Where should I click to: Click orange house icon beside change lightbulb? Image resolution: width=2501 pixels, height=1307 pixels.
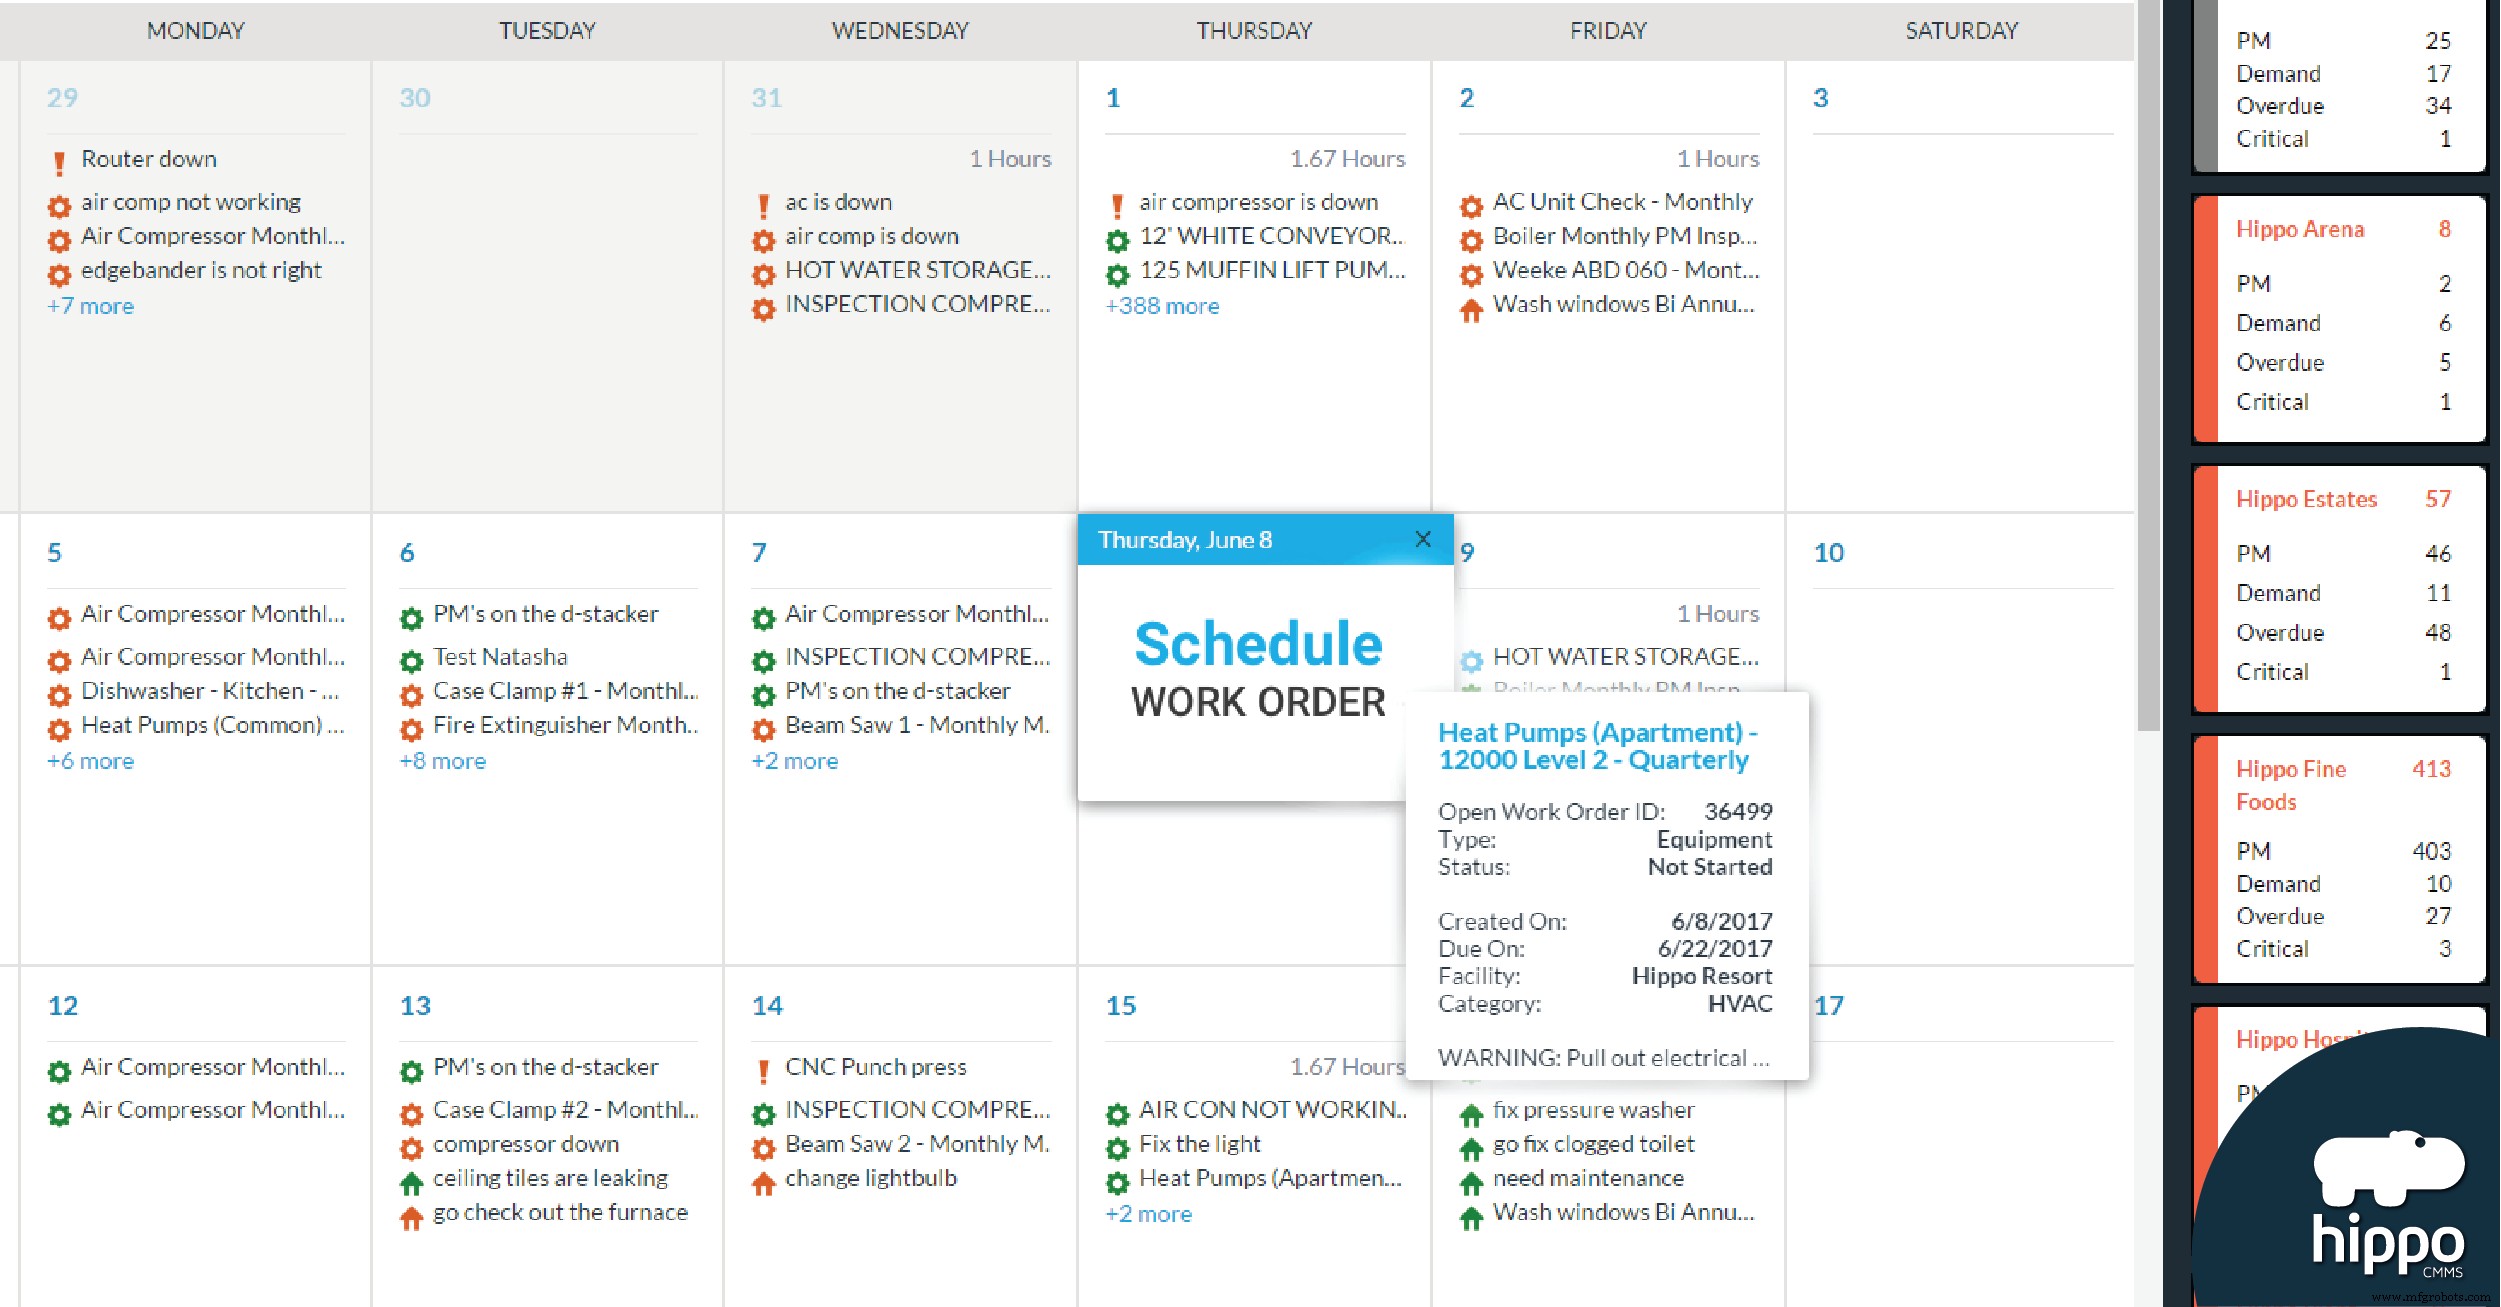pyautogui.click(x=764, y=1183)
